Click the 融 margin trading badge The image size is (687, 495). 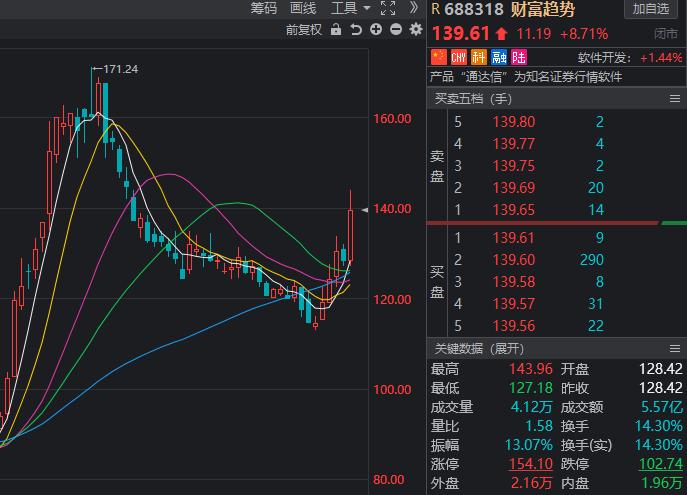pos(499,57)
